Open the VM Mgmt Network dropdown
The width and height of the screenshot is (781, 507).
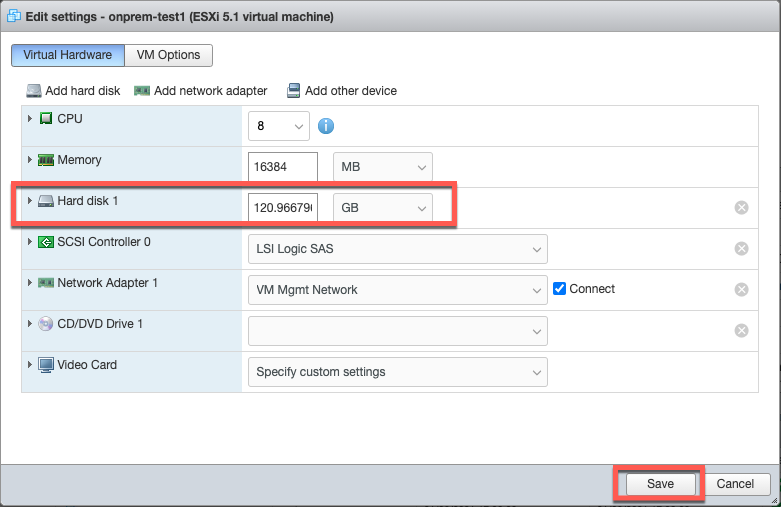point(398,290)
